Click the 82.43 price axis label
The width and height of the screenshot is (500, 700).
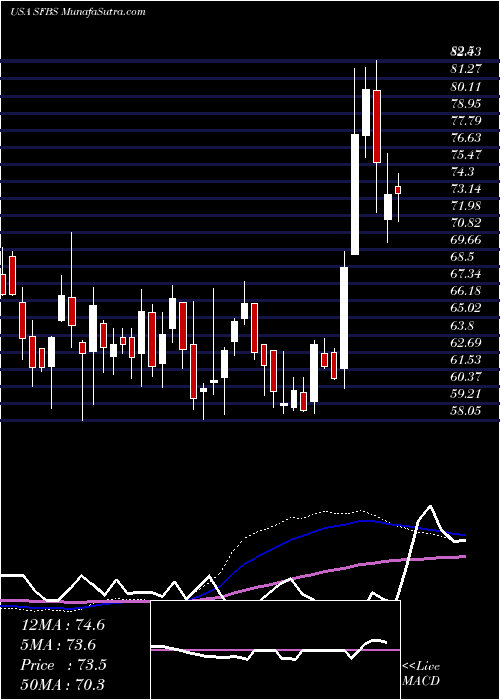point(466,52)
